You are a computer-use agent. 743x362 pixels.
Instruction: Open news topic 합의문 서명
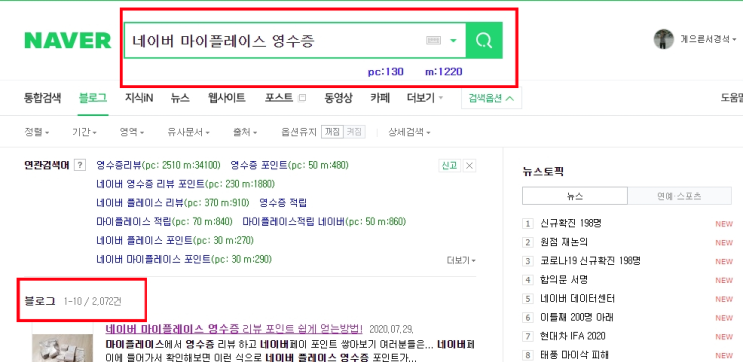(x=564, y=280)
